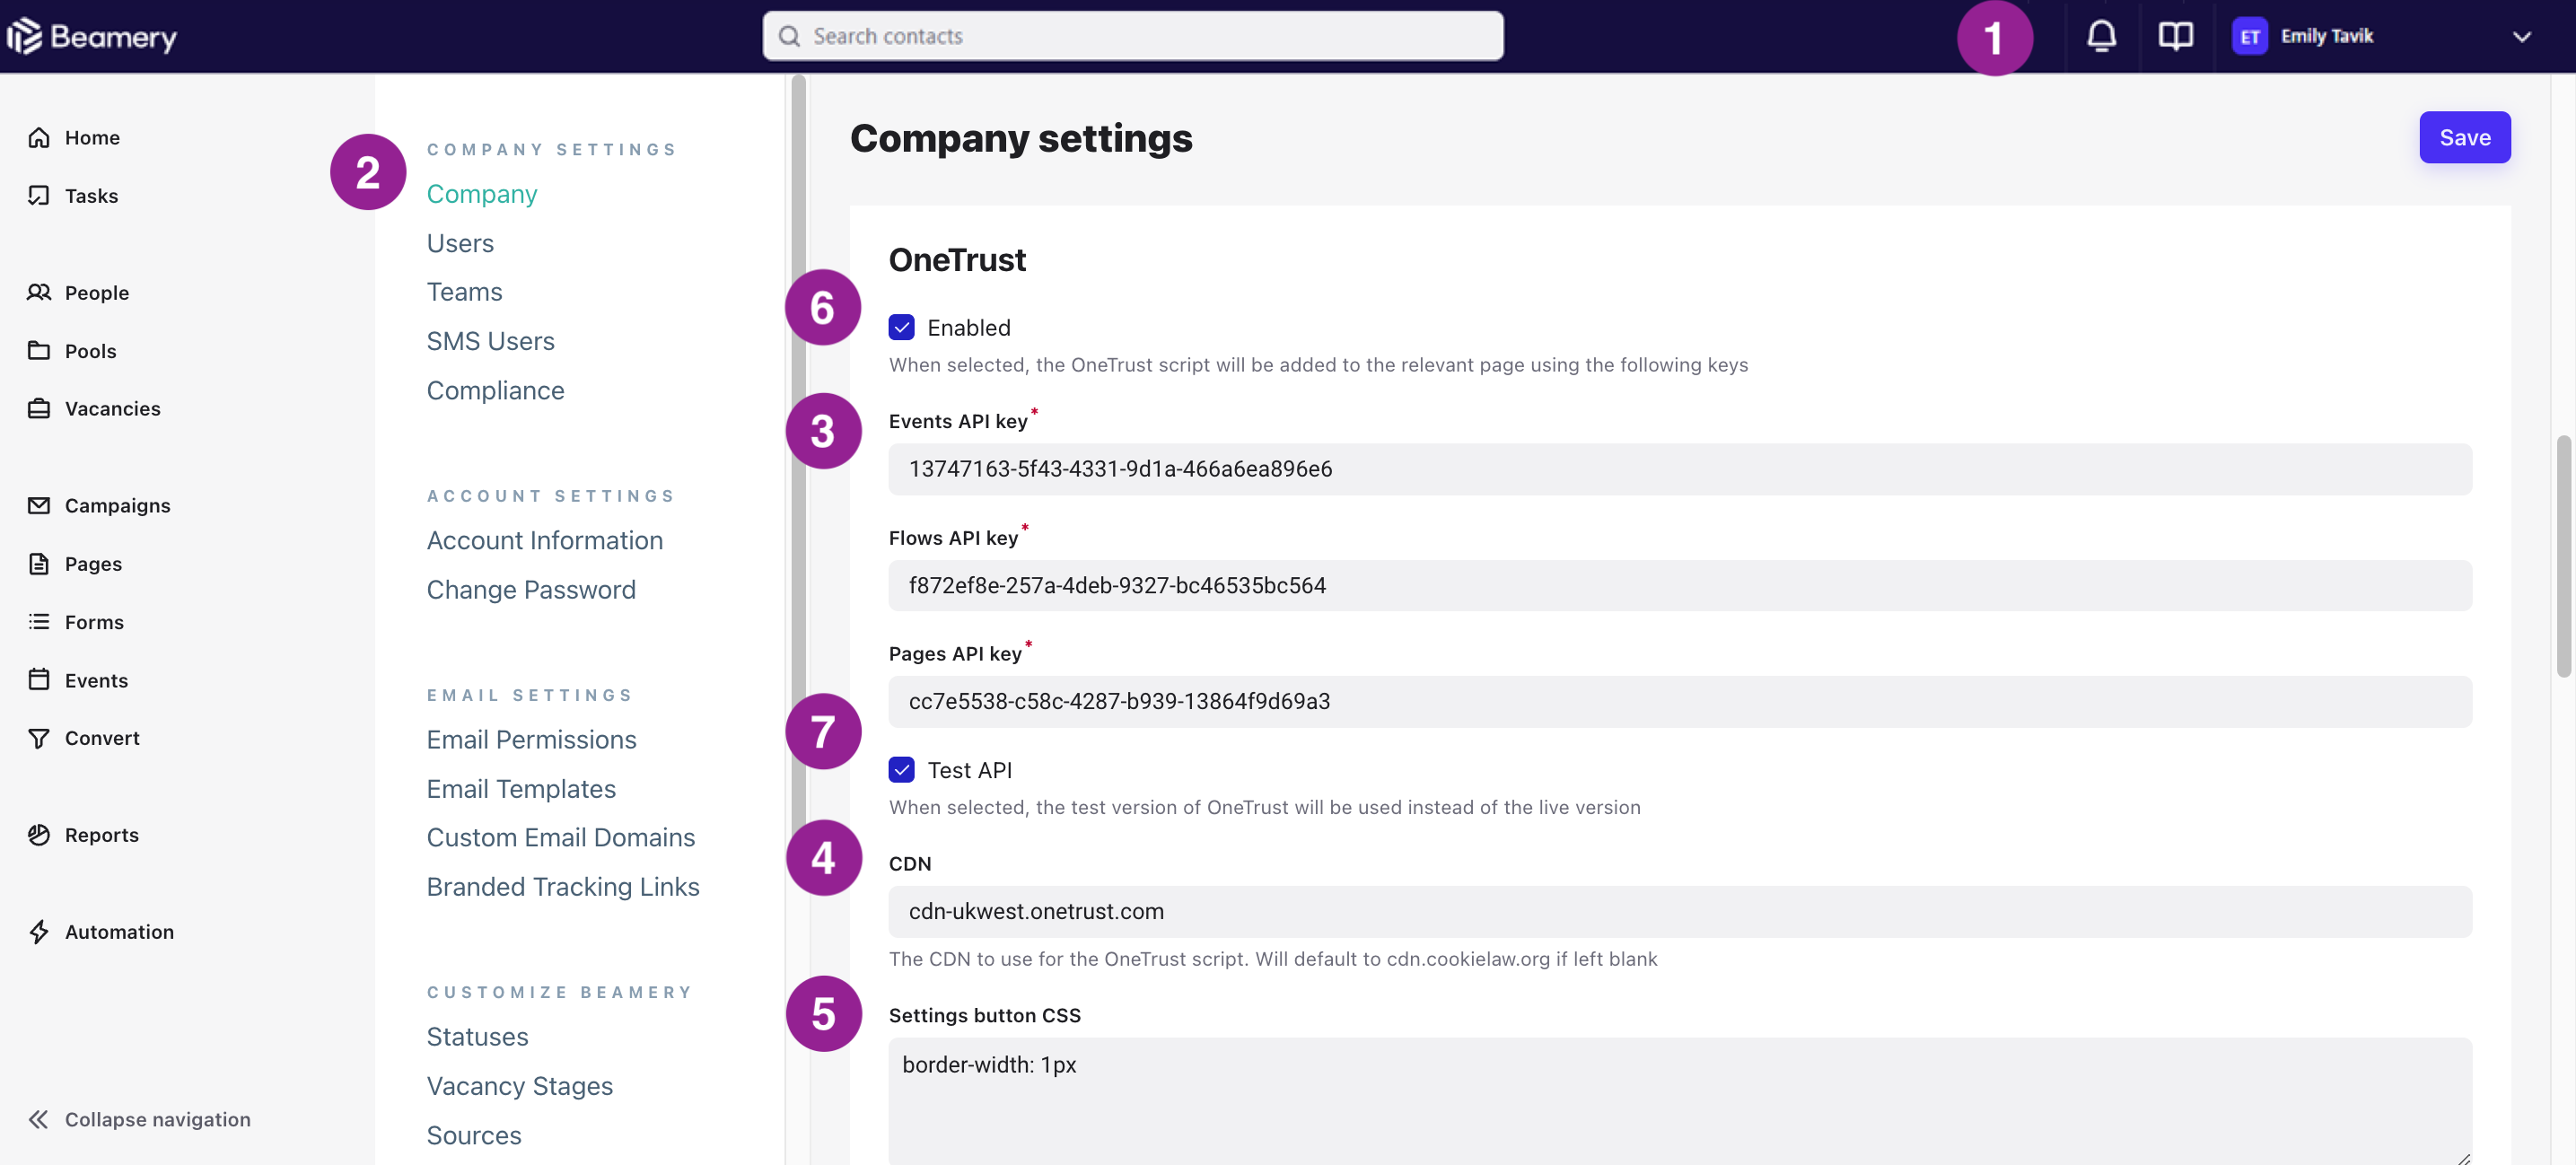The width and height of the screenshot is (2576, 1165).
Task: Save the company settings
Action: tap(2464, 137)
